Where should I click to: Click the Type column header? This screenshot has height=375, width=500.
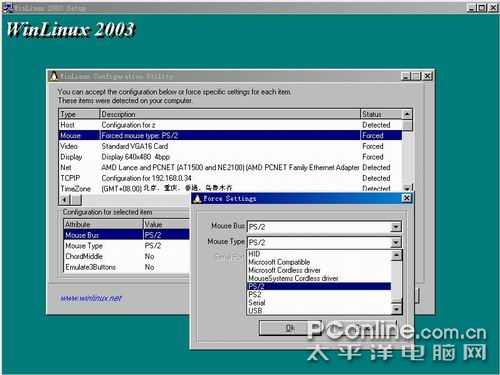click(79, 114)
